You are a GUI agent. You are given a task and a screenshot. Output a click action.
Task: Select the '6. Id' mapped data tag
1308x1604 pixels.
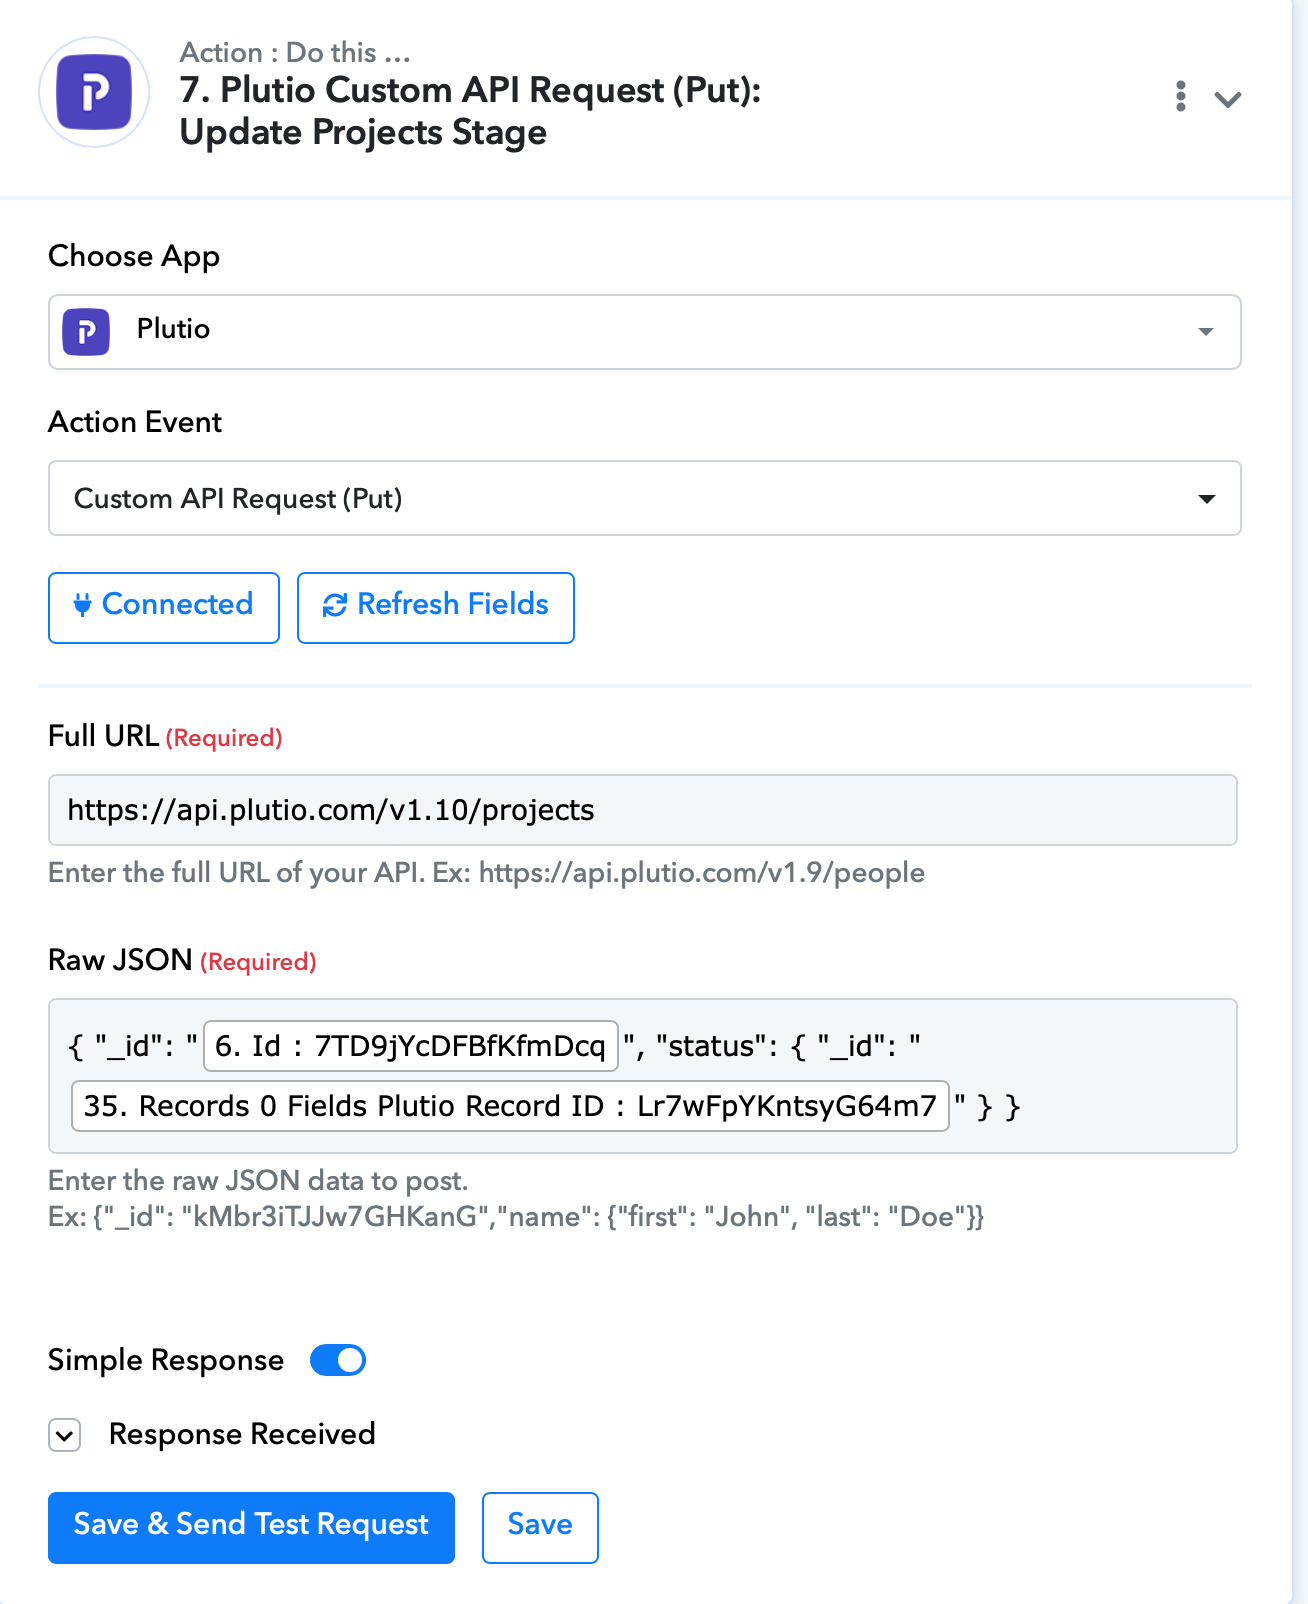pyautogui.click(x=411, y=1046)
